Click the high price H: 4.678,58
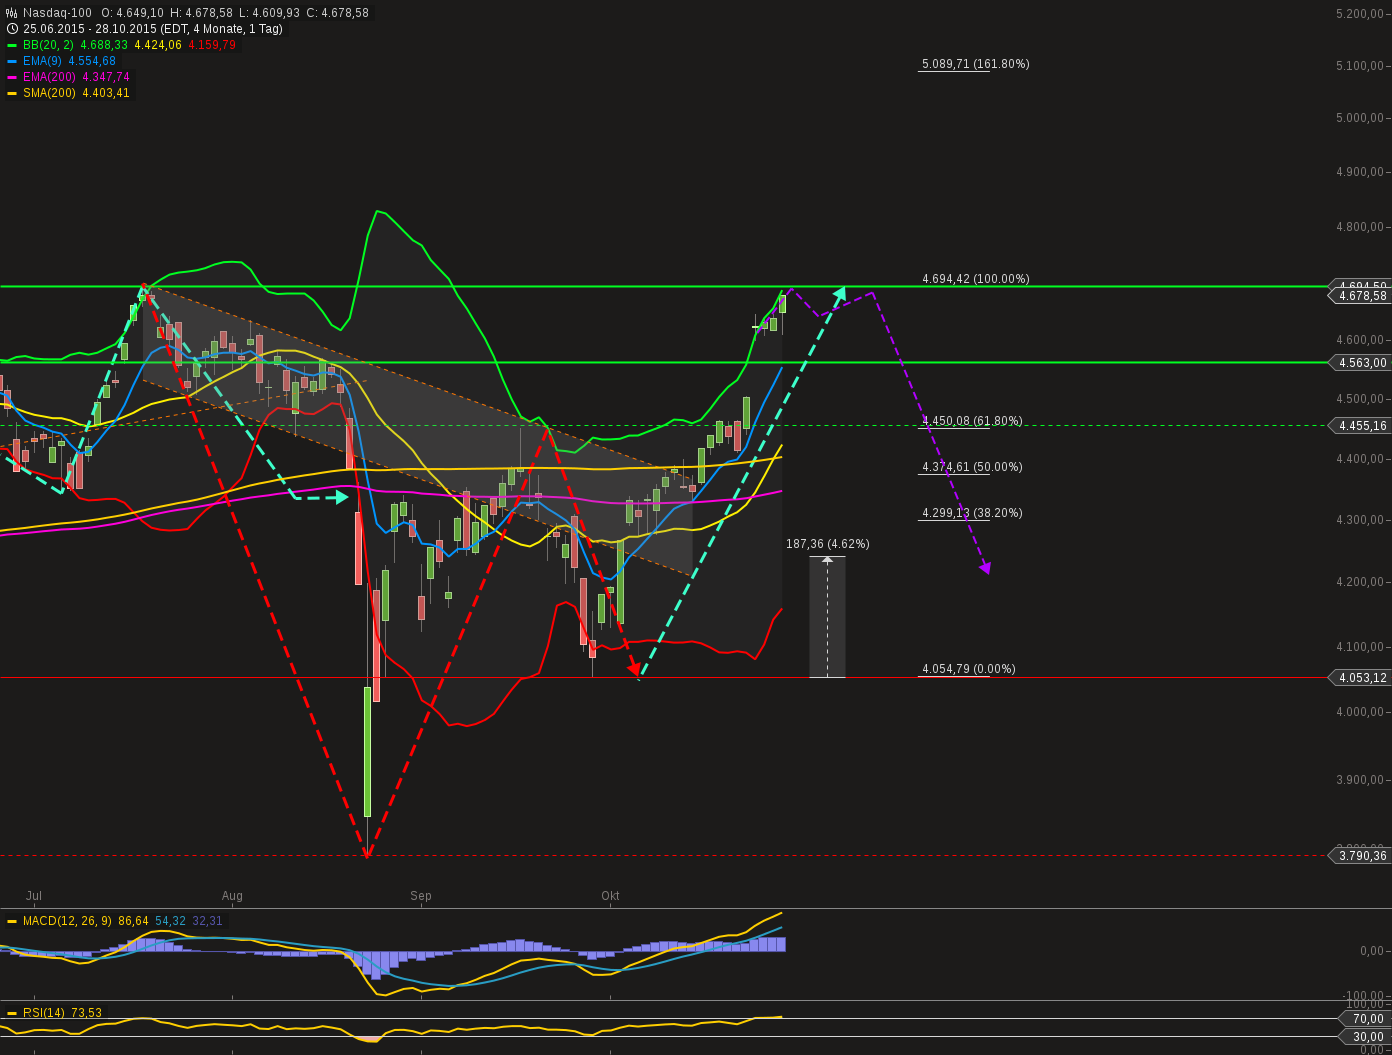Viewport: 1392px width, 1055px height. coord(202,13)
